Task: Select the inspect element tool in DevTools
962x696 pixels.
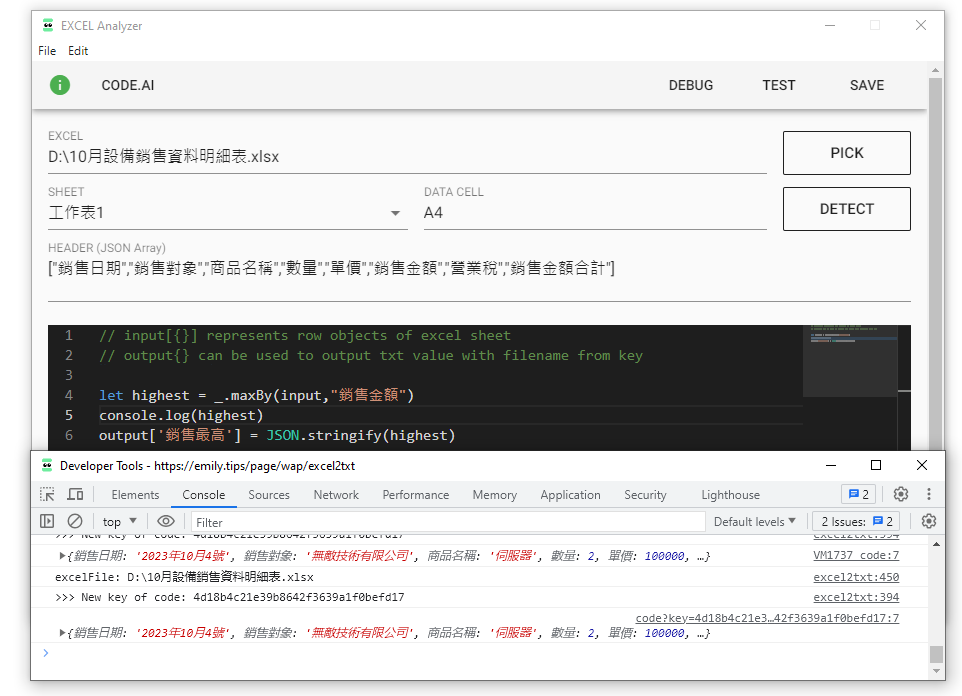Action: click(x=47, y=494)
